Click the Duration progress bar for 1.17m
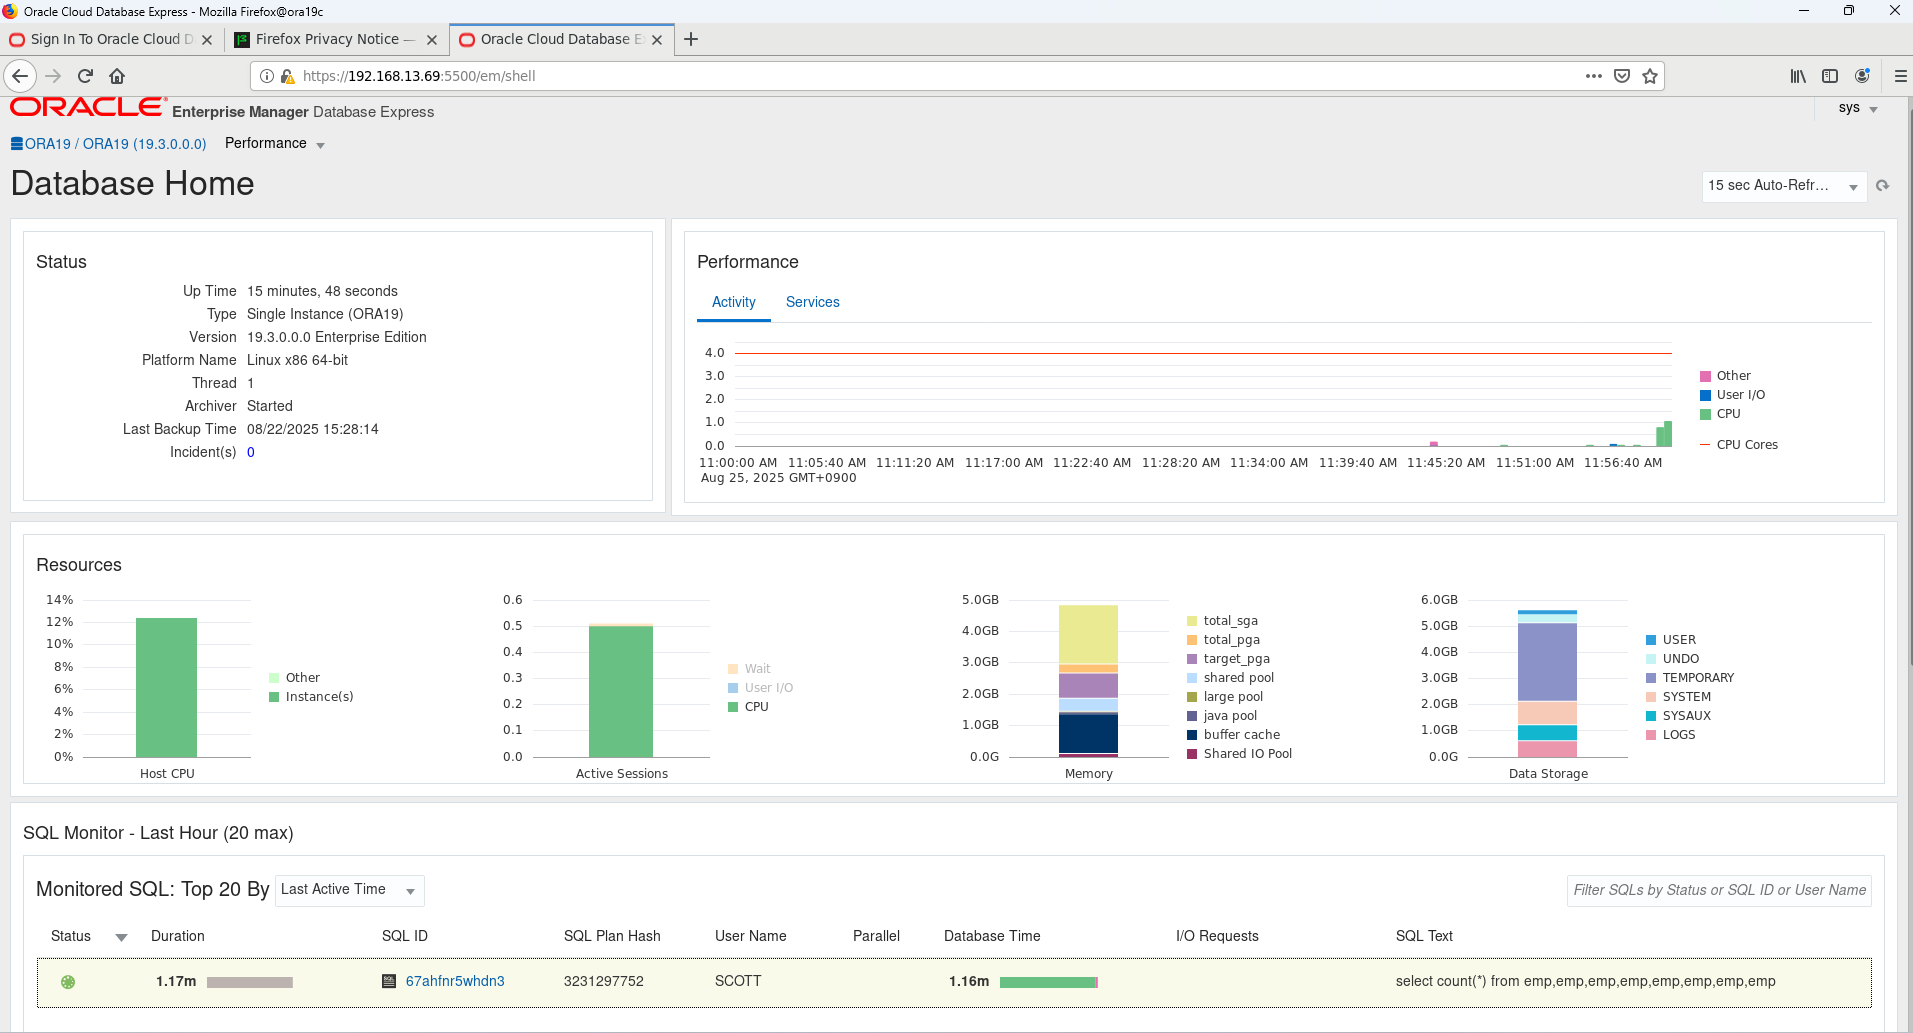1913x1033 pixels. tap(250, 982)
